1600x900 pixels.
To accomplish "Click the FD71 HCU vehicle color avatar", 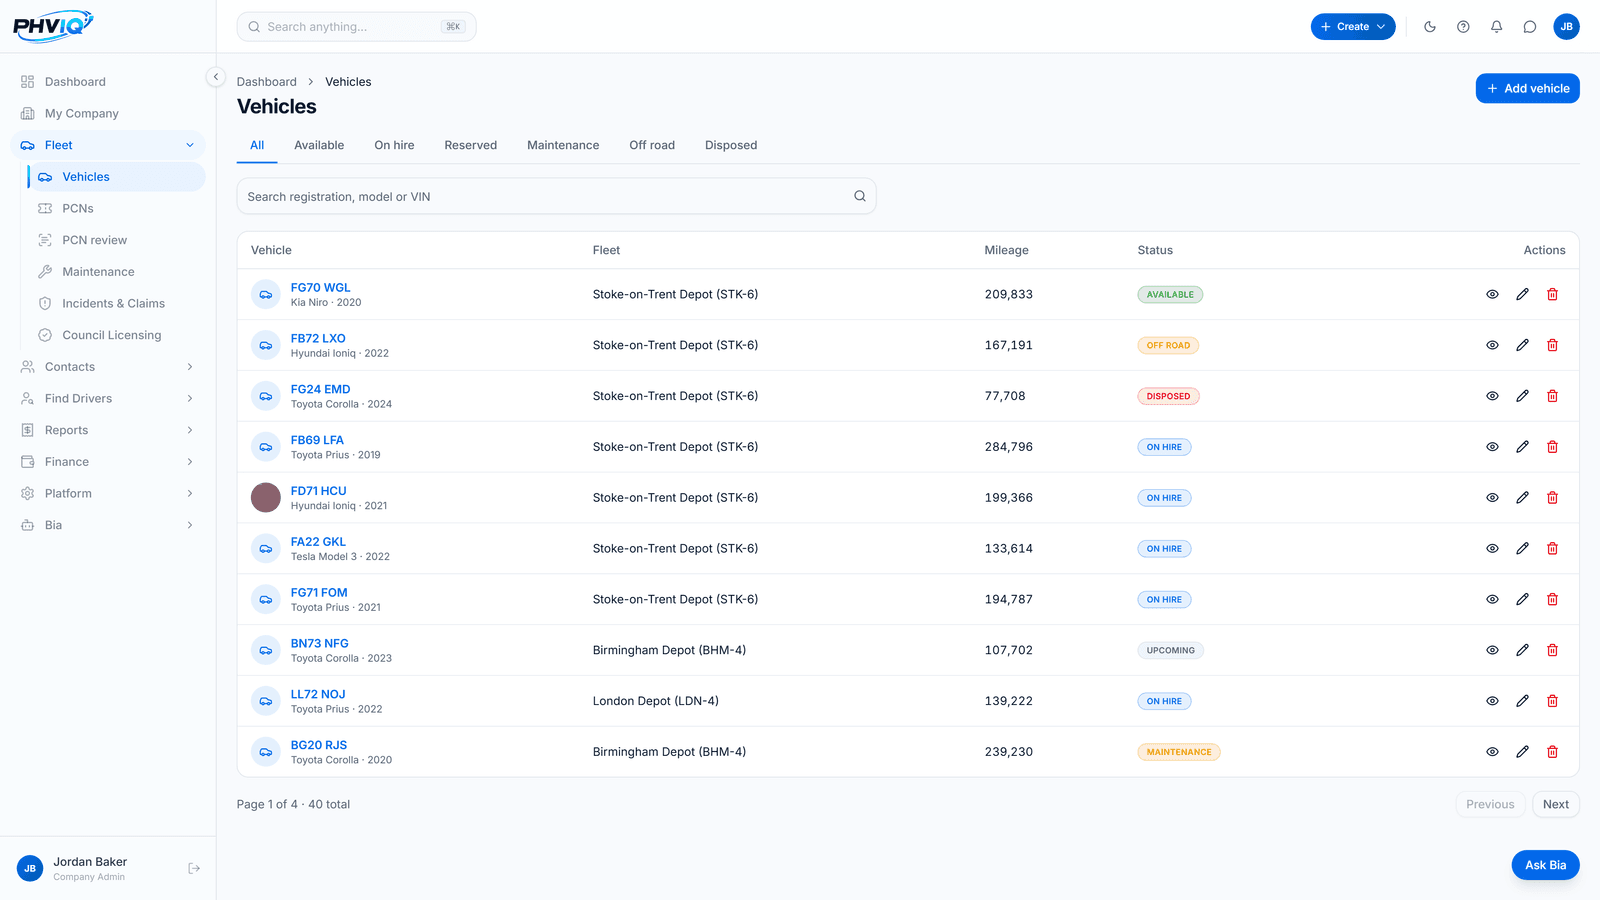I will [266, 497].
